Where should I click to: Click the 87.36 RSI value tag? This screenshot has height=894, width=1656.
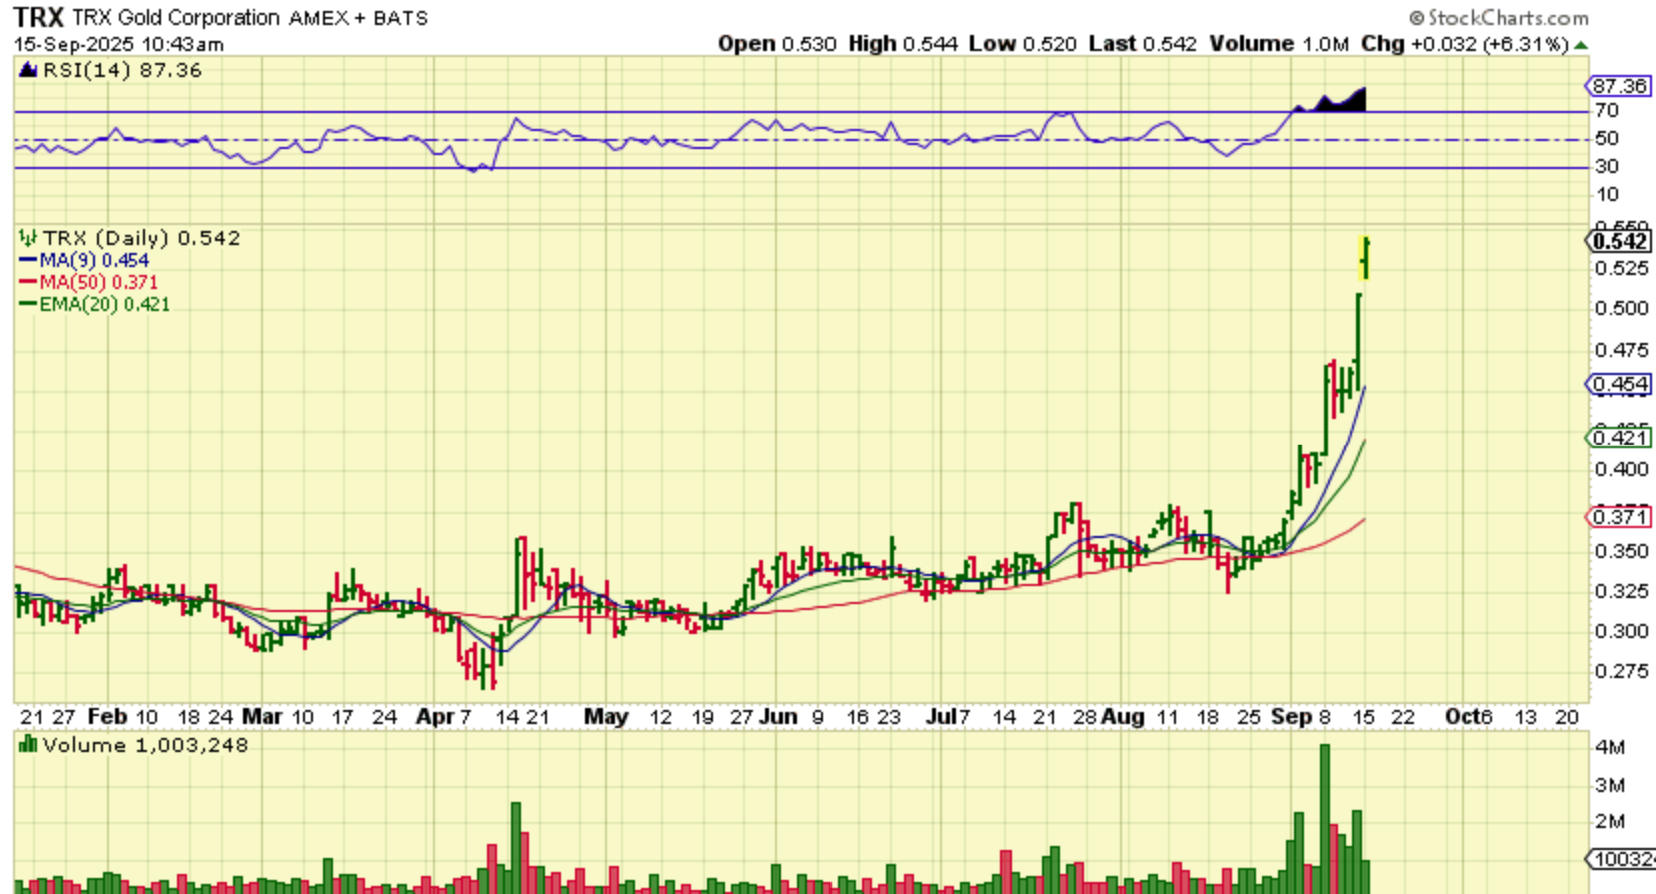(1619, 86)
